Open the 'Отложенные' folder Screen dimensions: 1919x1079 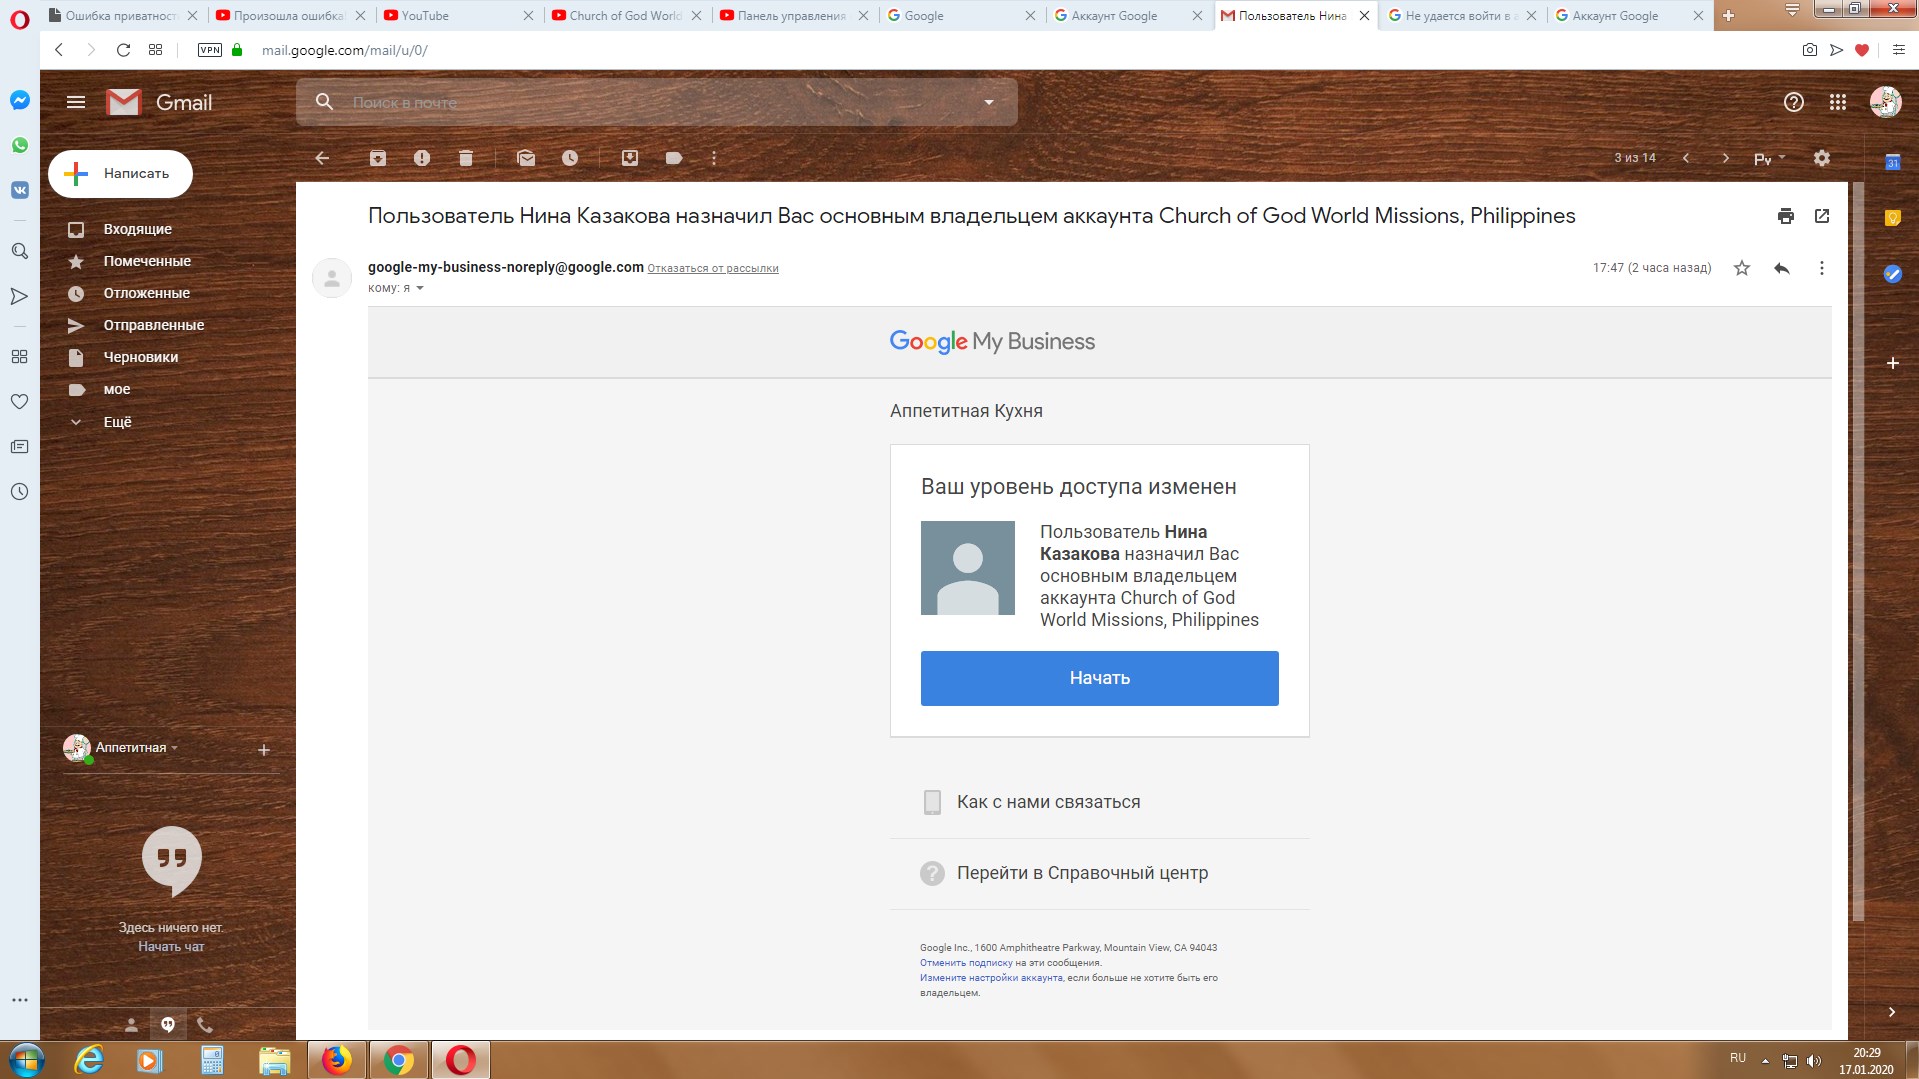click(146, 293)
